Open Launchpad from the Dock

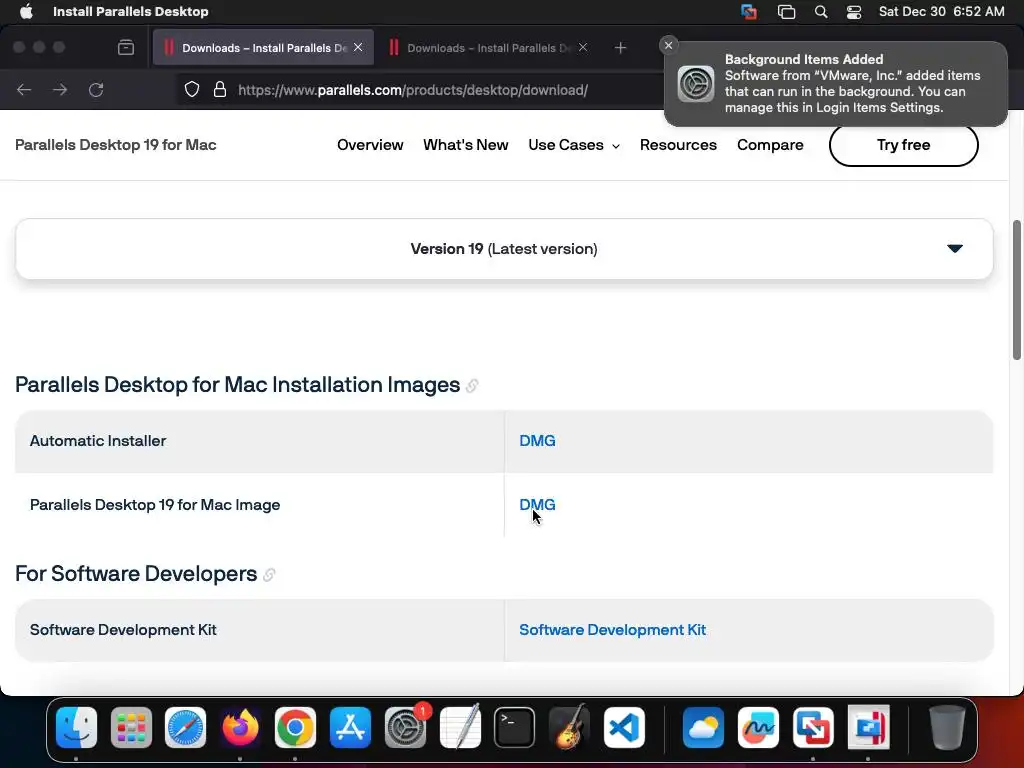pos(131,728)
